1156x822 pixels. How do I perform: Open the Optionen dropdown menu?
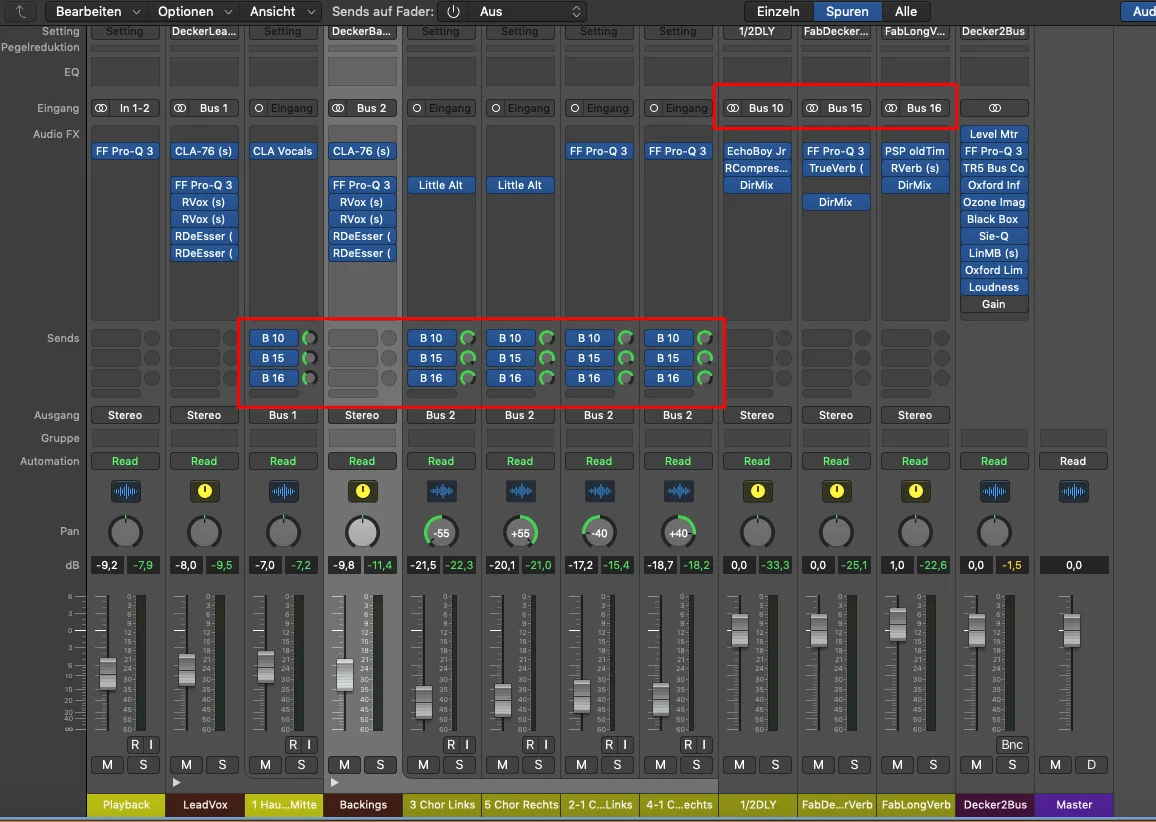coord(194,11)
